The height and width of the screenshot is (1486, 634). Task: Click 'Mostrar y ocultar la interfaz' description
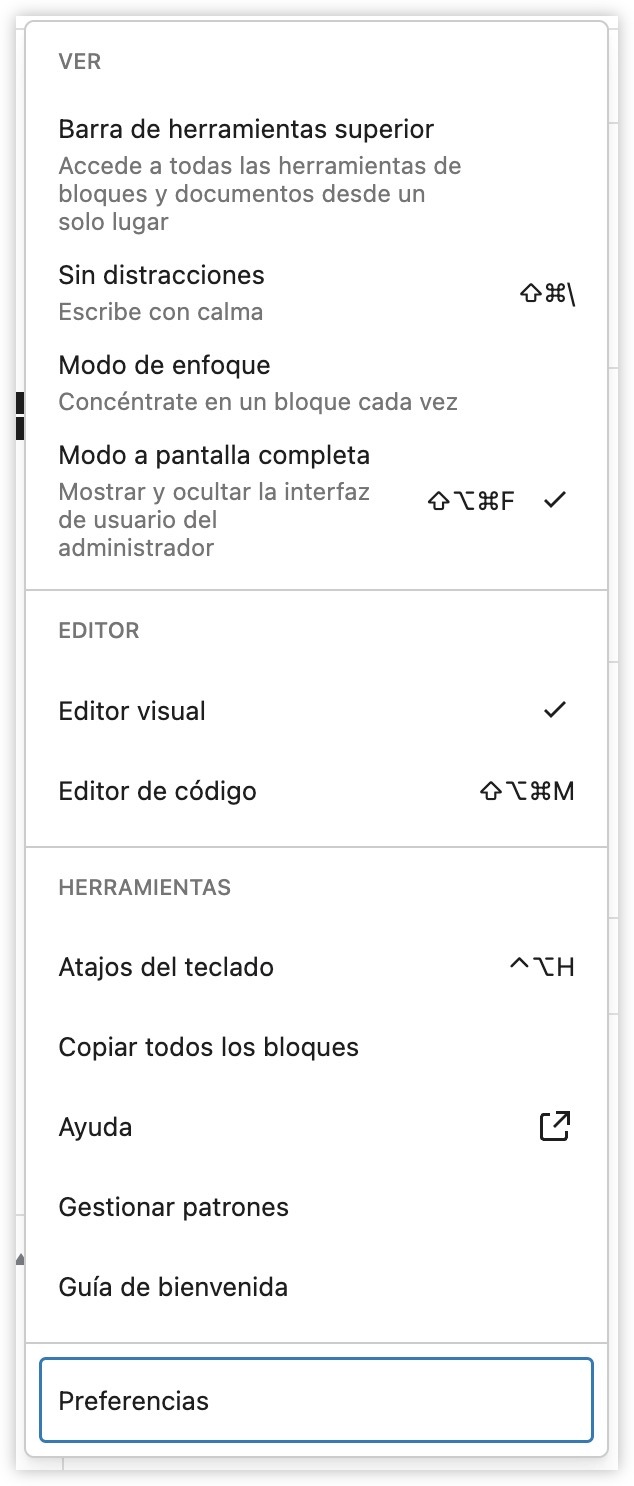click(x=214, y=492)
